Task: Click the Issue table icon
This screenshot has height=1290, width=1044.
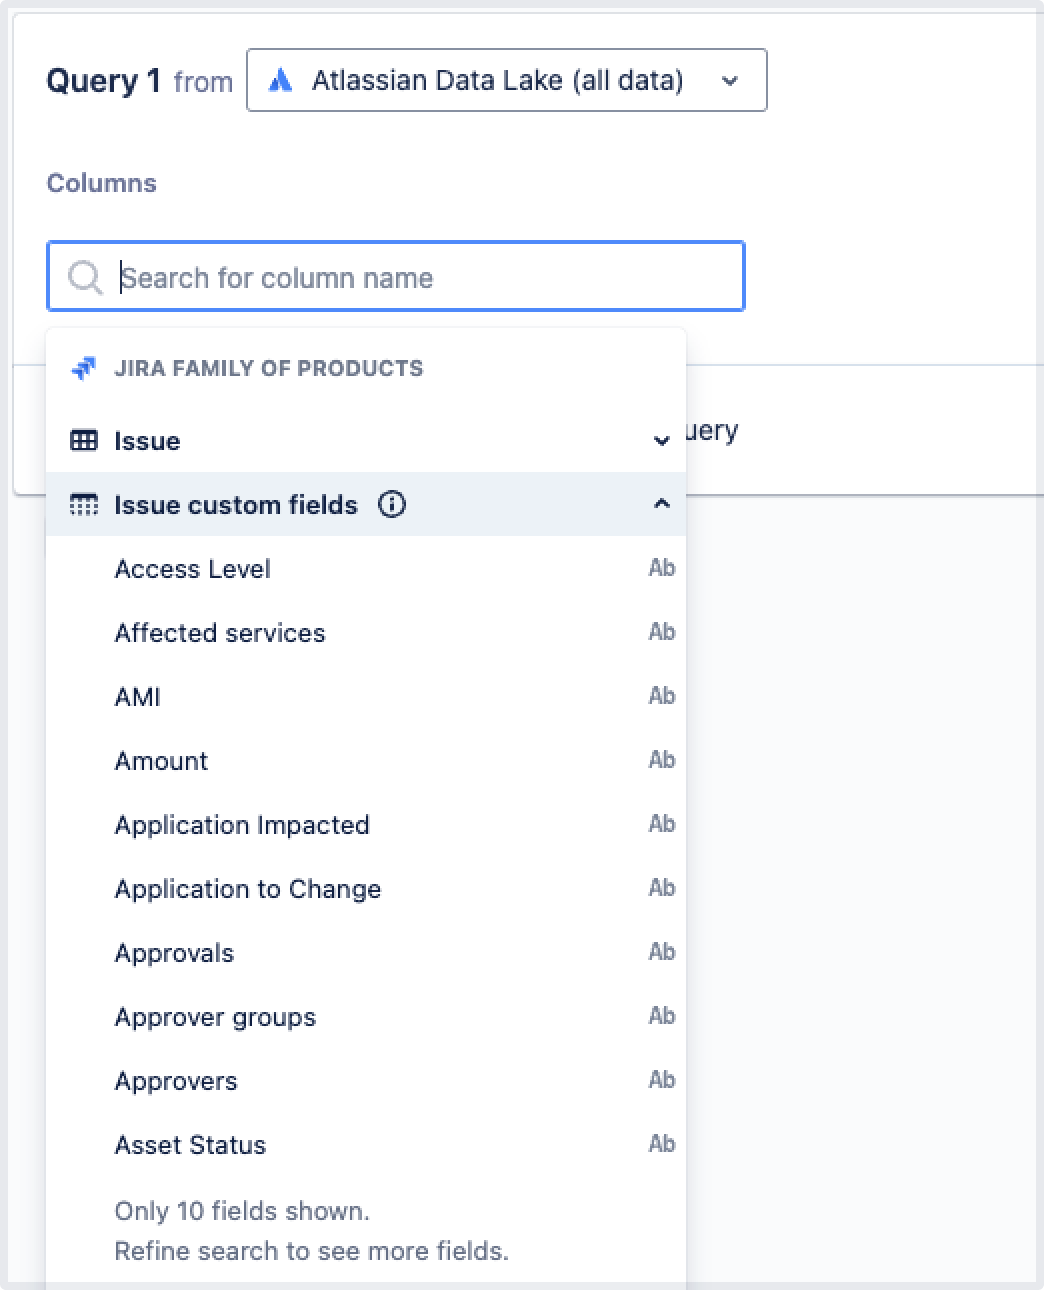Action: (84, 440)
